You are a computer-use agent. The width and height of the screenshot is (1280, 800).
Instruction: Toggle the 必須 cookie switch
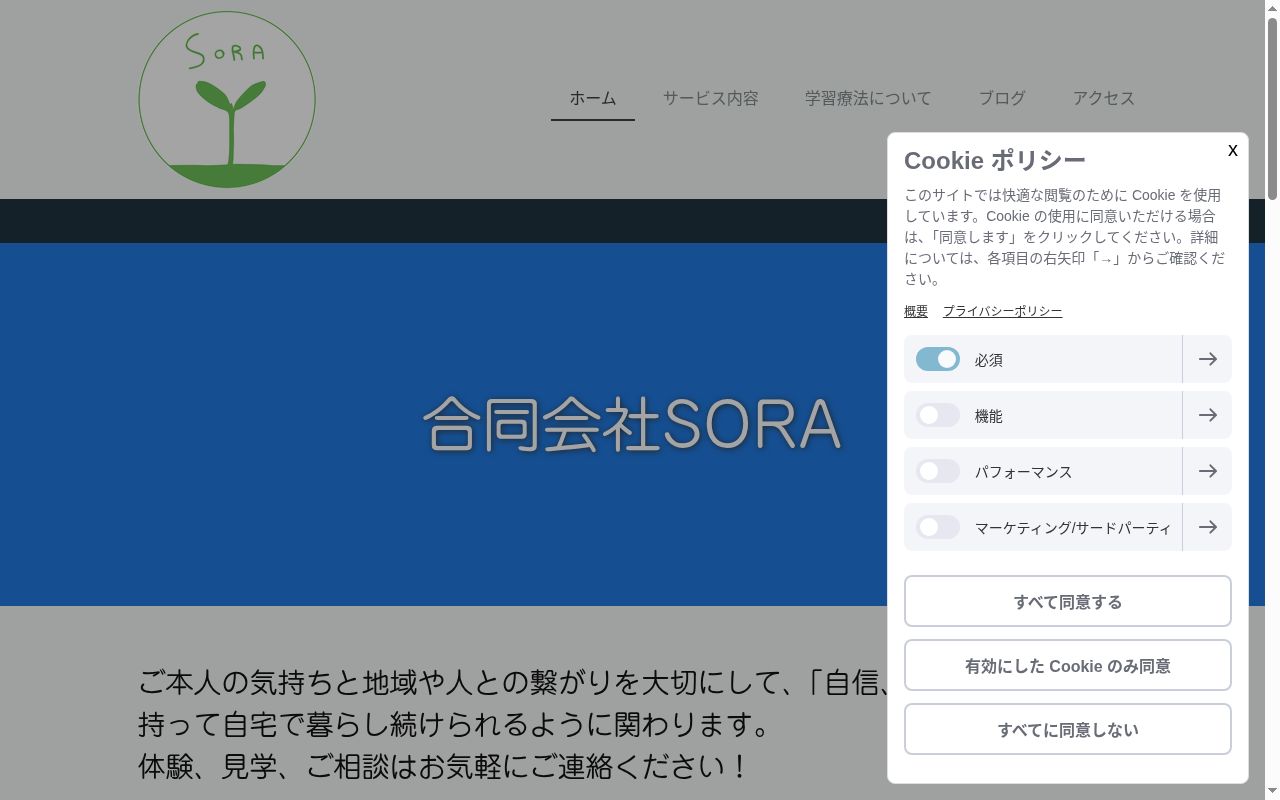(x=938, y=359)
